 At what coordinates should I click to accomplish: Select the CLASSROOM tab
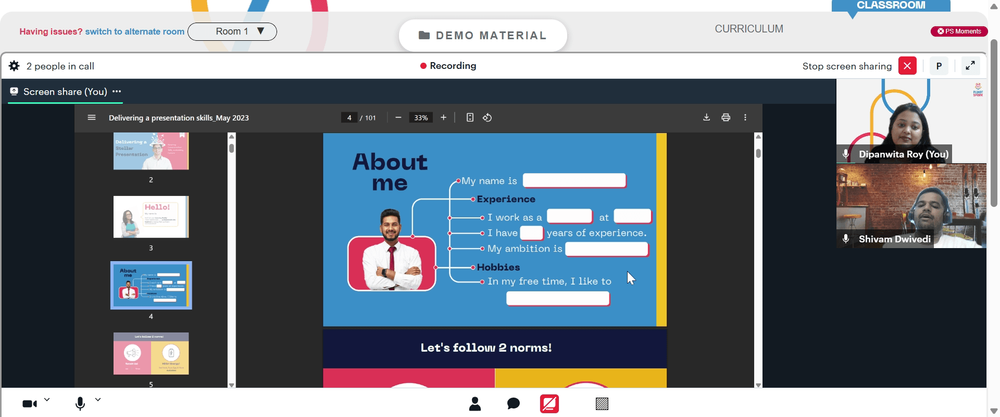(890, 6)
